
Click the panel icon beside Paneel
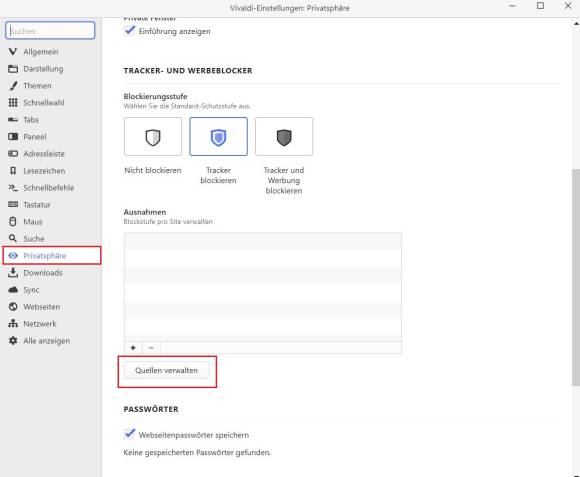tap(13, 136)
